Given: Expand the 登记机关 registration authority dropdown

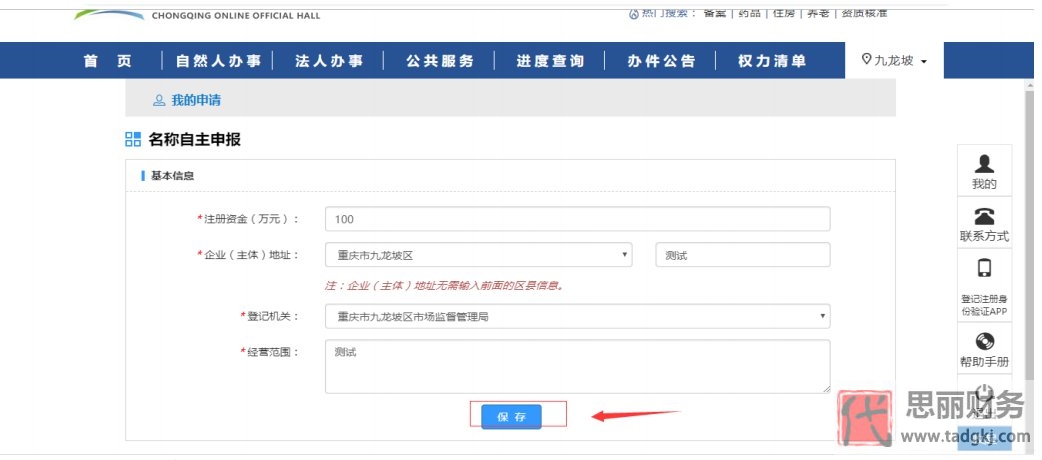Looking at the screenshot, I should 577,317.
